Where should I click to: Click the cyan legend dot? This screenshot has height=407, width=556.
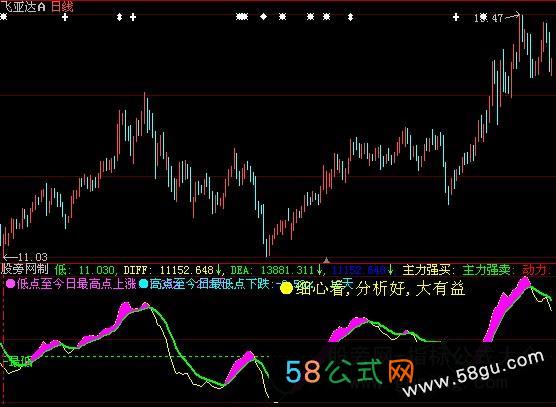143,284
